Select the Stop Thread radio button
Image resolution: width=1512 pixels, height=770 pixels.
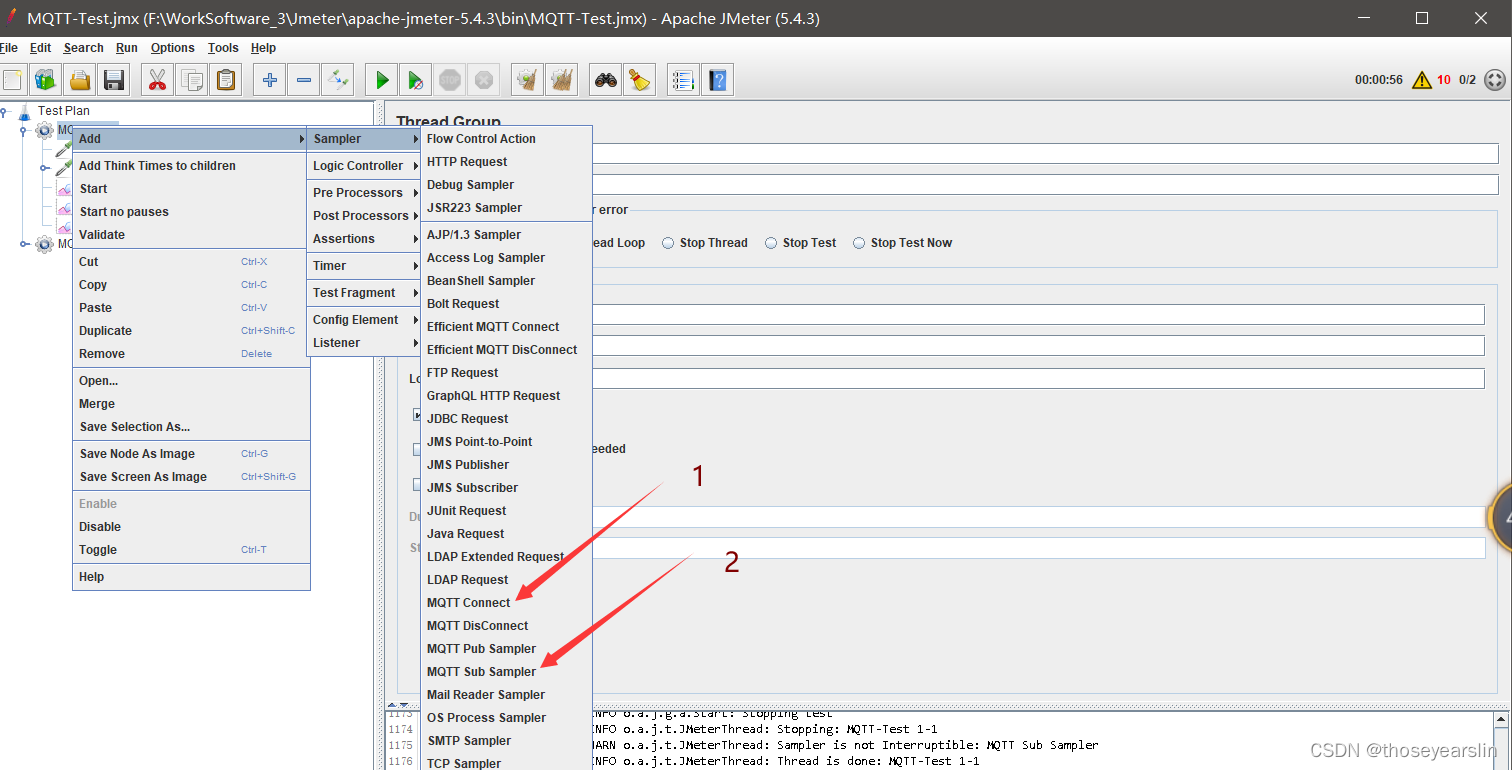(668, 243)
